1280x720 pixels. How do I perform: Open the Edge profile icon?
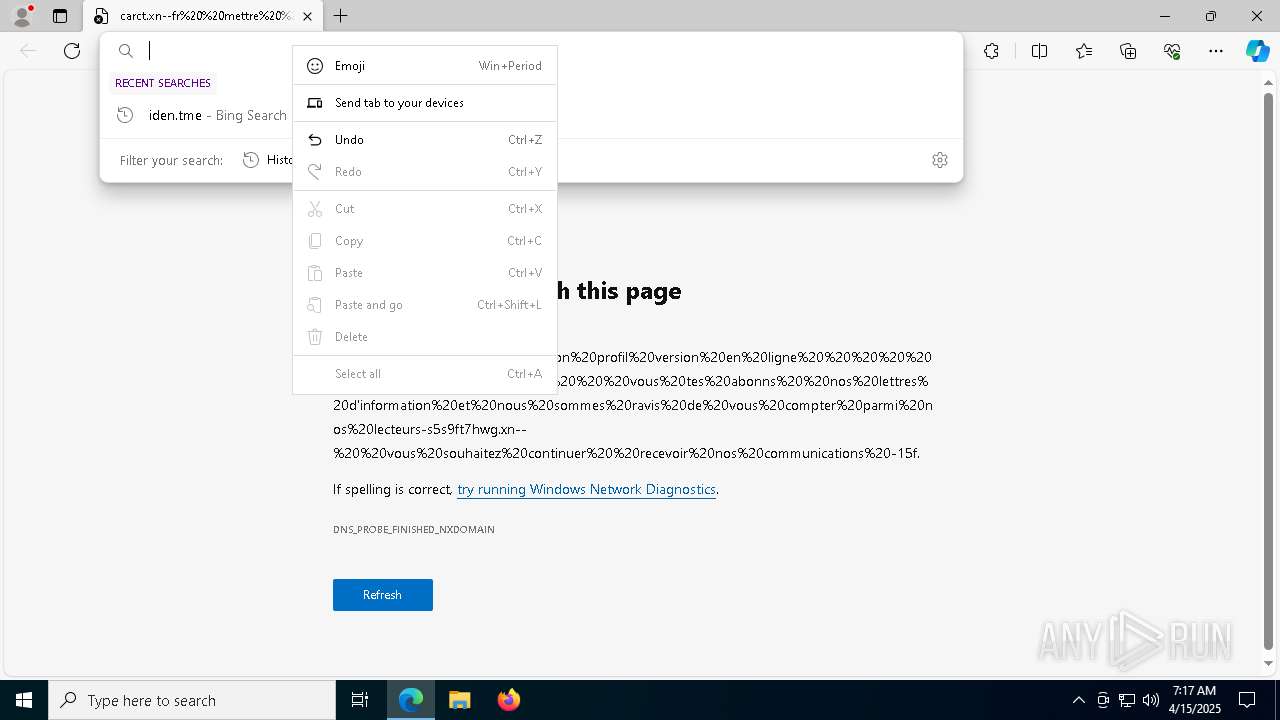(22, 16)
